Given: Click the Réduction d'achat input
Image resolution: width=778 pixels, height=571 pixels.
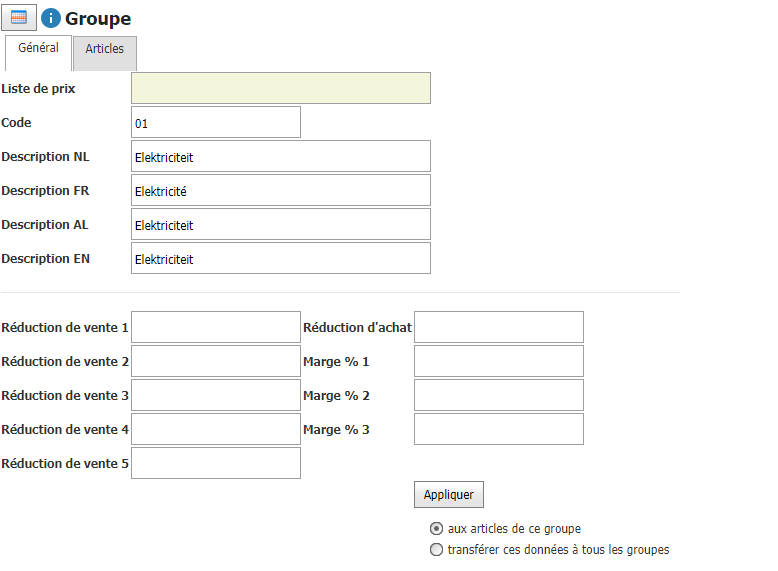Looking at the screenshot, I should coord(499,327).
